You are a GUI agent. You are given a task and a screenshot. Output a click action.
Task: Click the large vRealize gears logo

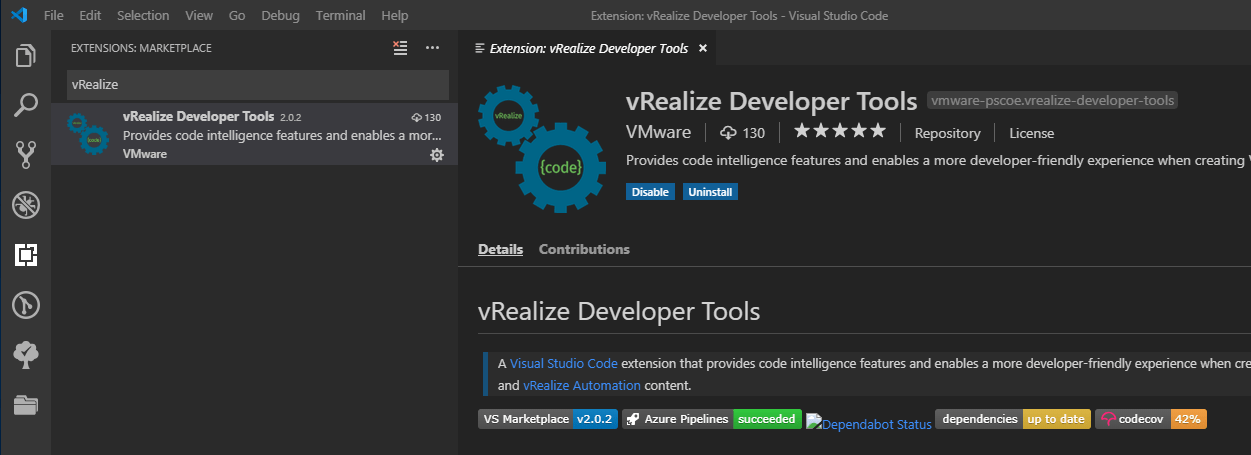[541, 148]
